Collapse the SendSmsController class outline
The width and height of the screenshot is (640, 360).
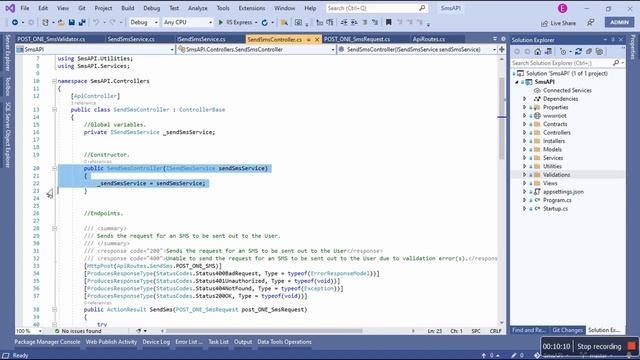(54, 110)
